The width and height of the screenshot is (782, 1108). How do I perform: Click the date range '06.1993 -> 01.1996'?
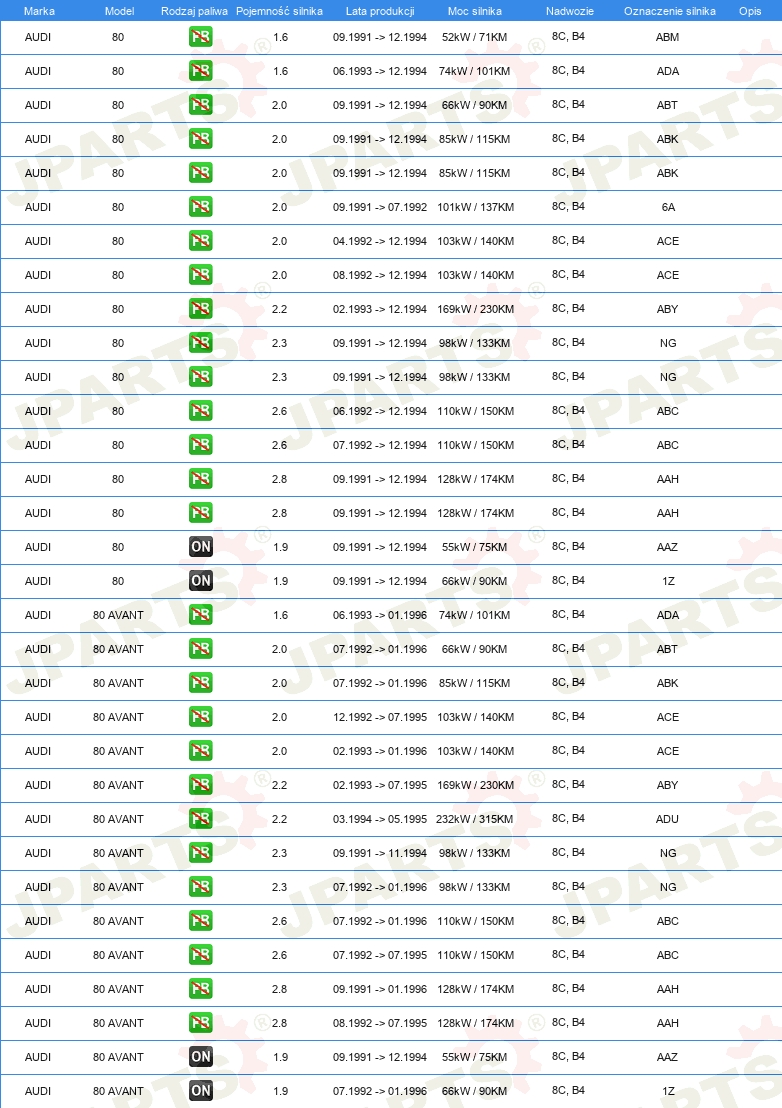click(x=380, y=615)
